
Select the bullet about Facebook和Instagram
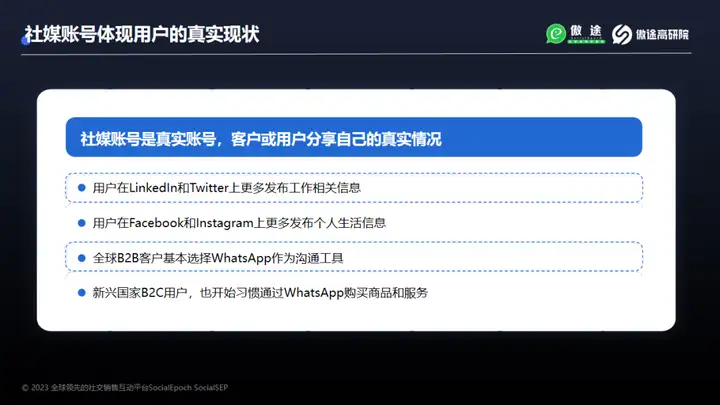239,223
